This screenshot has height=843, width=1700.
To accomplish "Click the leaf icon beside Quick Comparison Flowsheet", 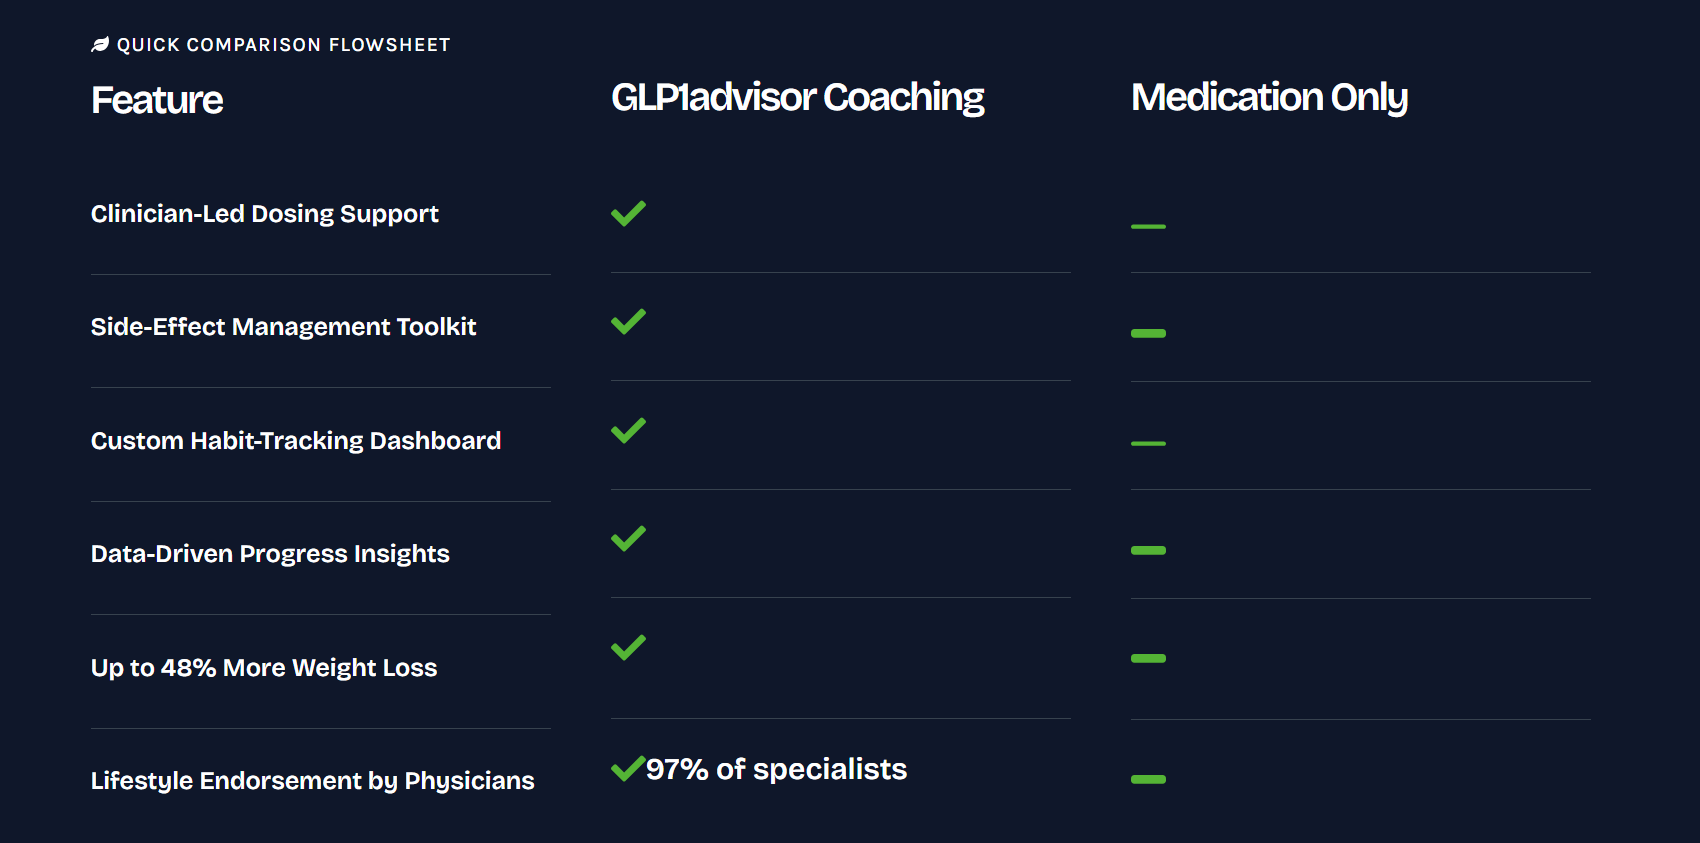I will tap(100, 45).
